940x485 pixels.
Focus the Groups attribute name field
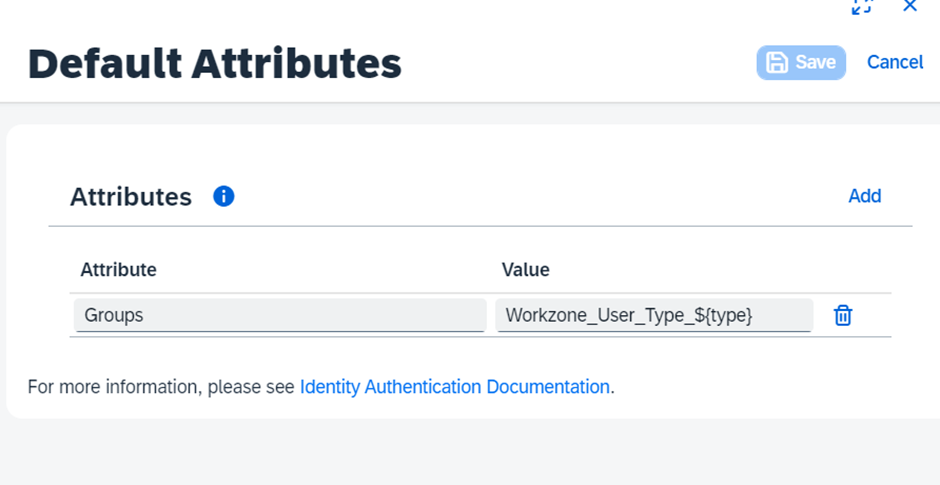click(279, 315)
